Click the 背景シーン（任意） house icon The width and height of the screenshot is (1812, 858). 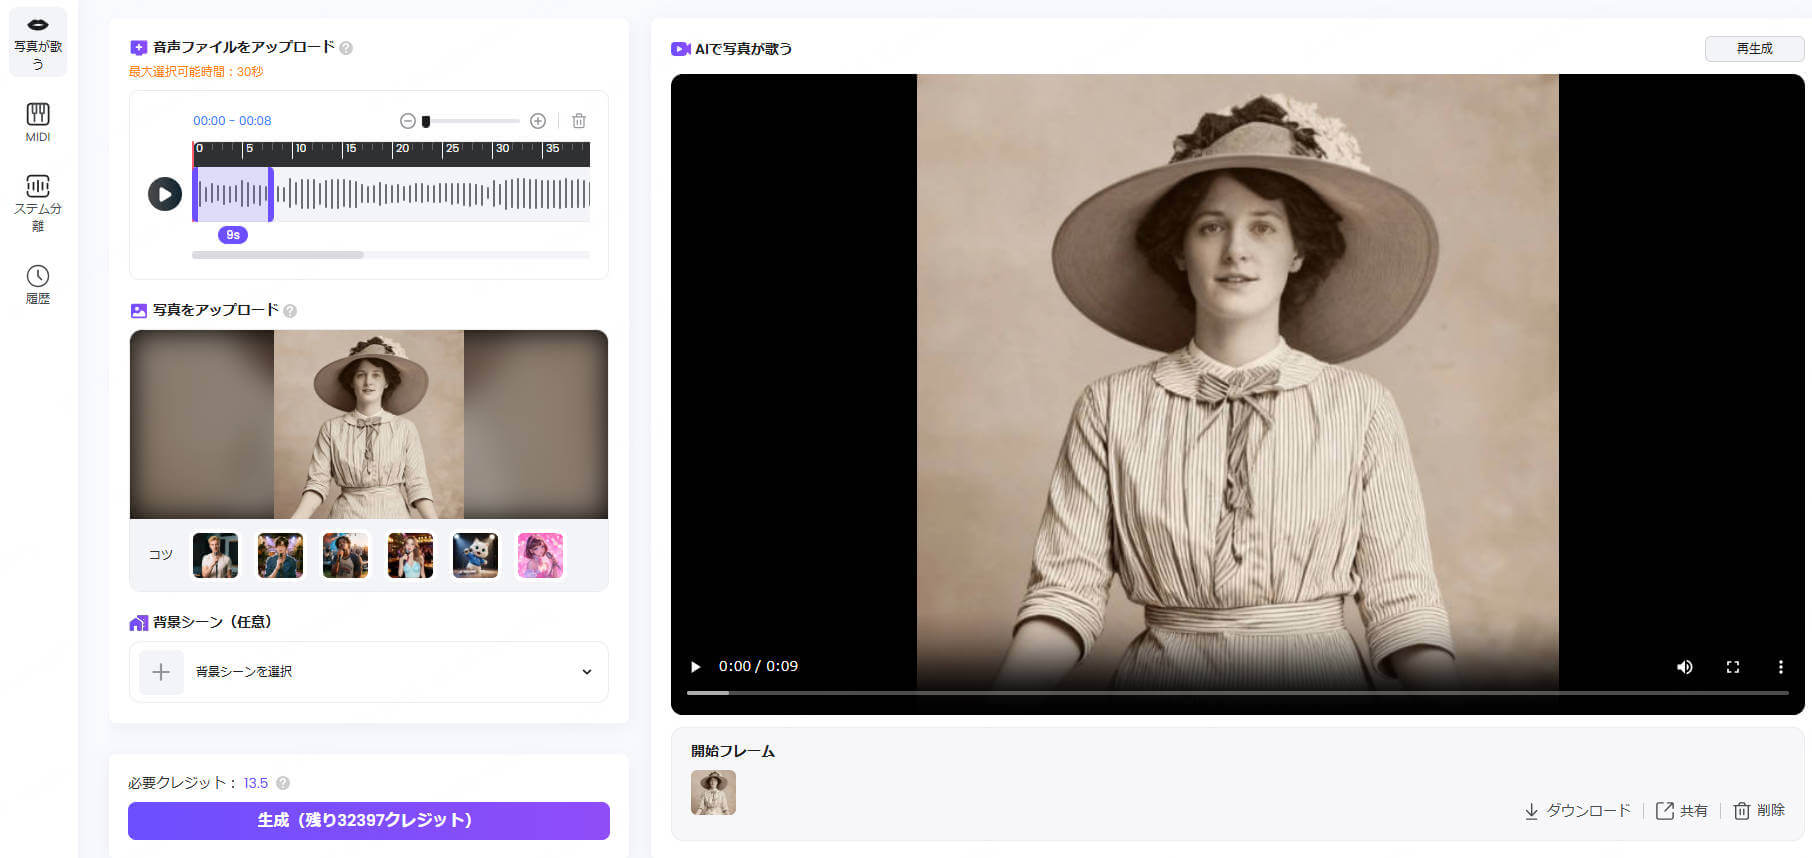(x=139, y=623)
